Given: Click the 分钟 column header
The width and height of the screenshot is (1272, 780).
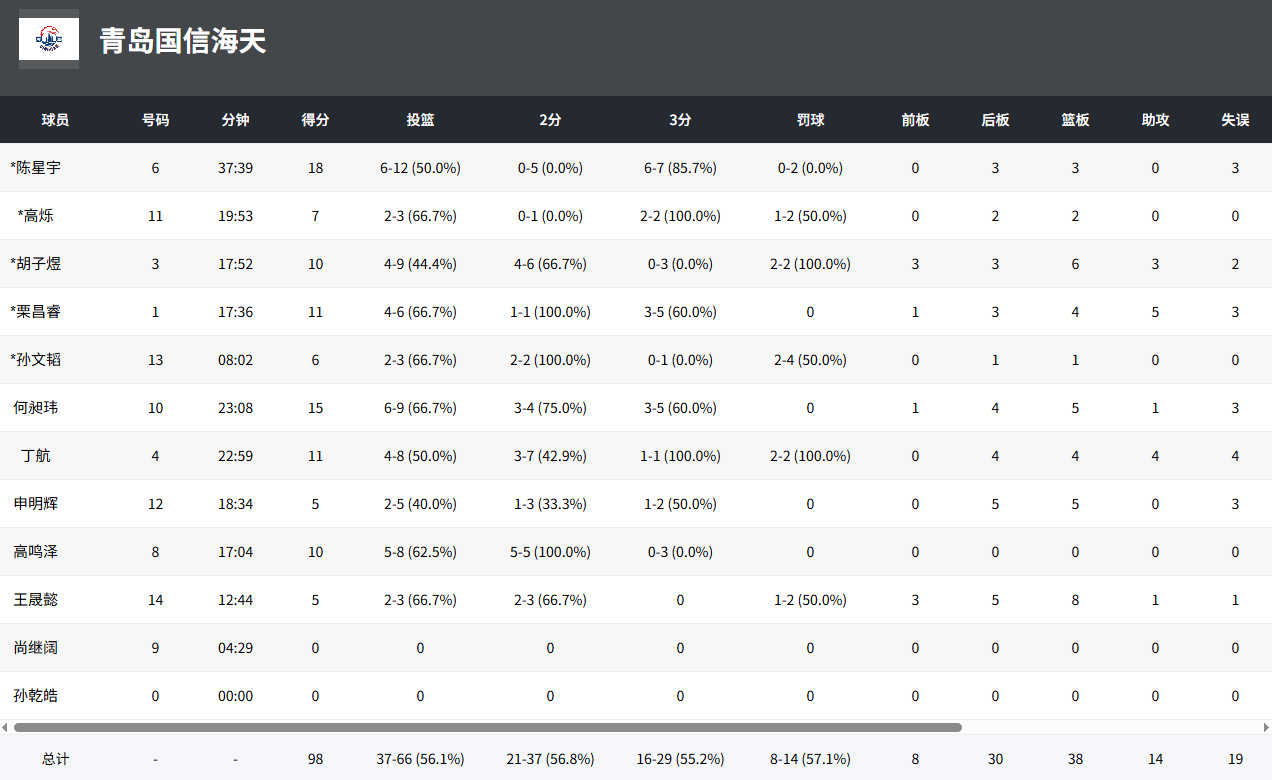Looking at the screenshot, I should click(x=235, y=120).
